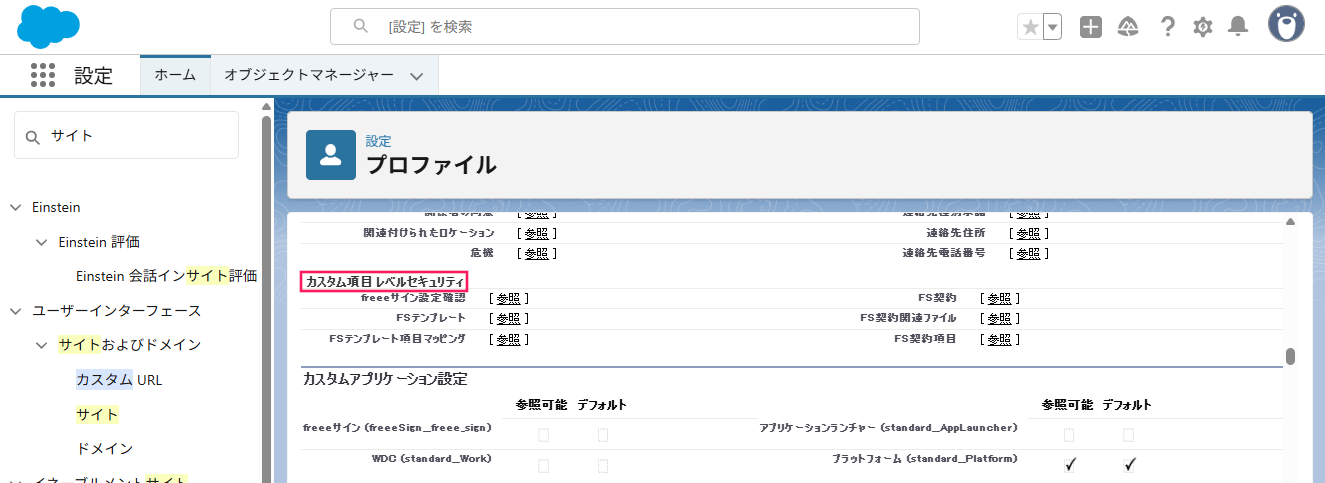Open the ドメイン setup page

tap(105, 448)
